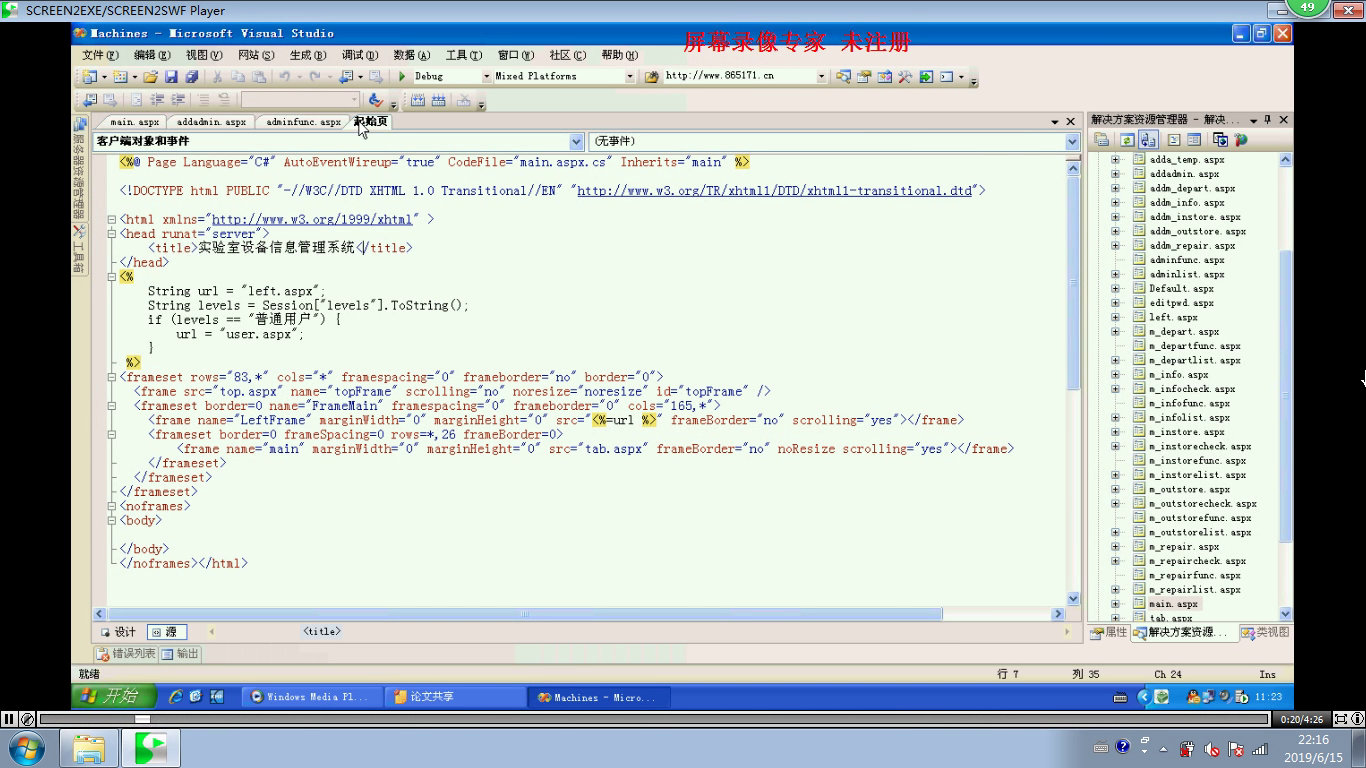The width and height of the screenshot is (1366, 768).
Task: Open the 开始 Start button
Action: [114, 696]
